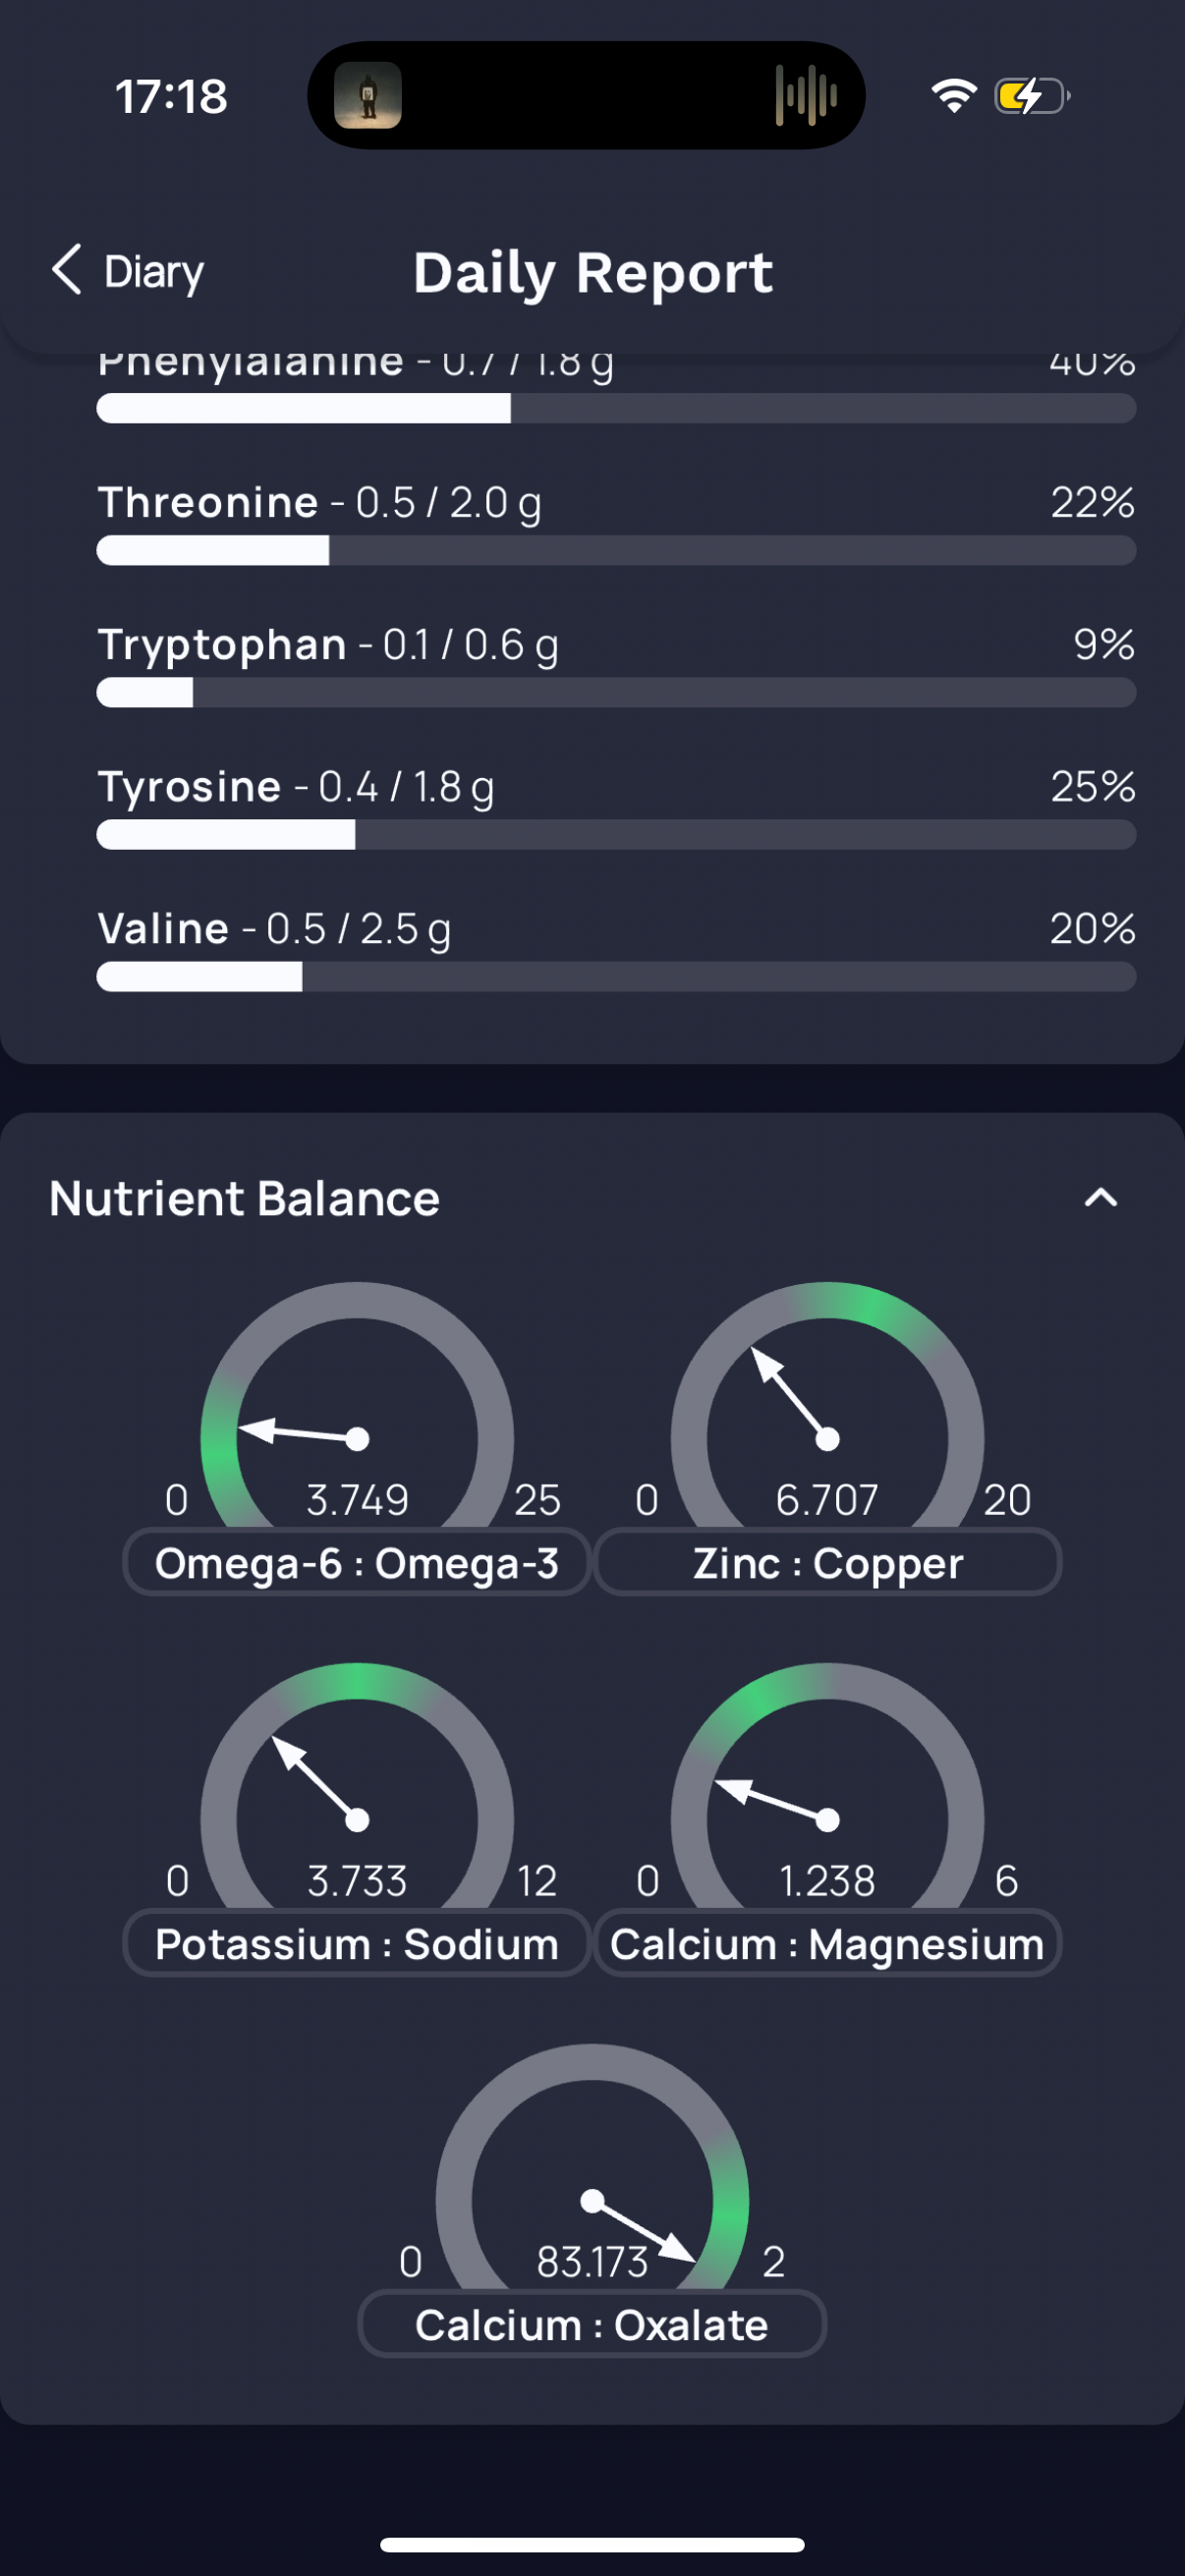Open the Potassium : Sodium gauge

pos(357,1785)
